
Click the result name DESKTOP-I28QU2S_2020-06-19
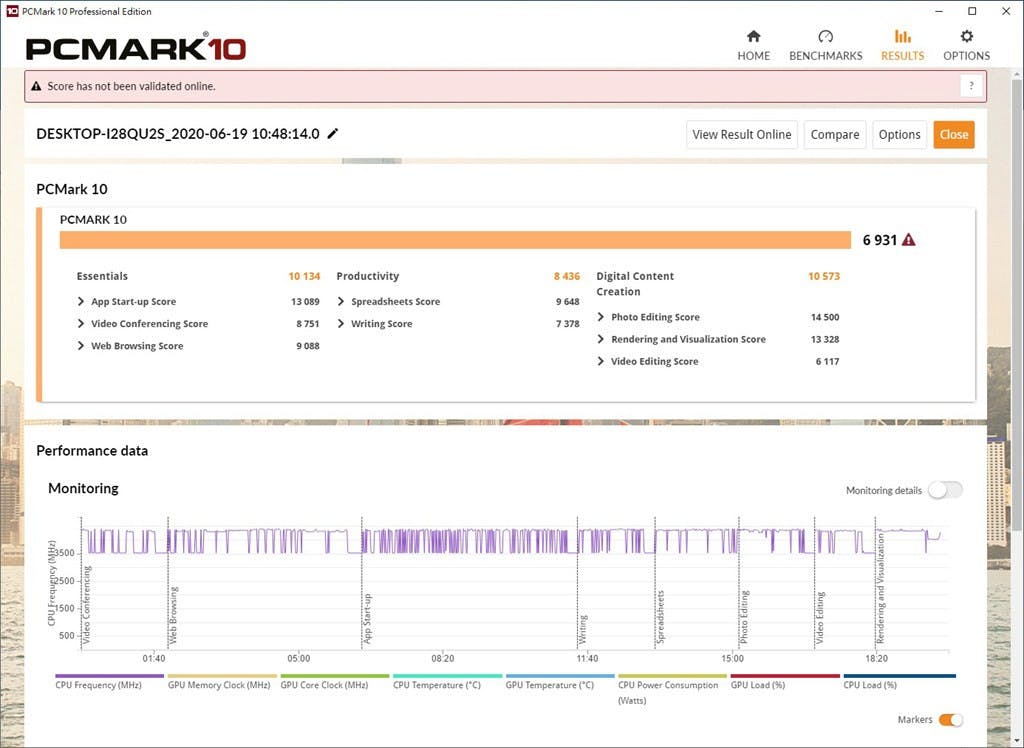178,134
